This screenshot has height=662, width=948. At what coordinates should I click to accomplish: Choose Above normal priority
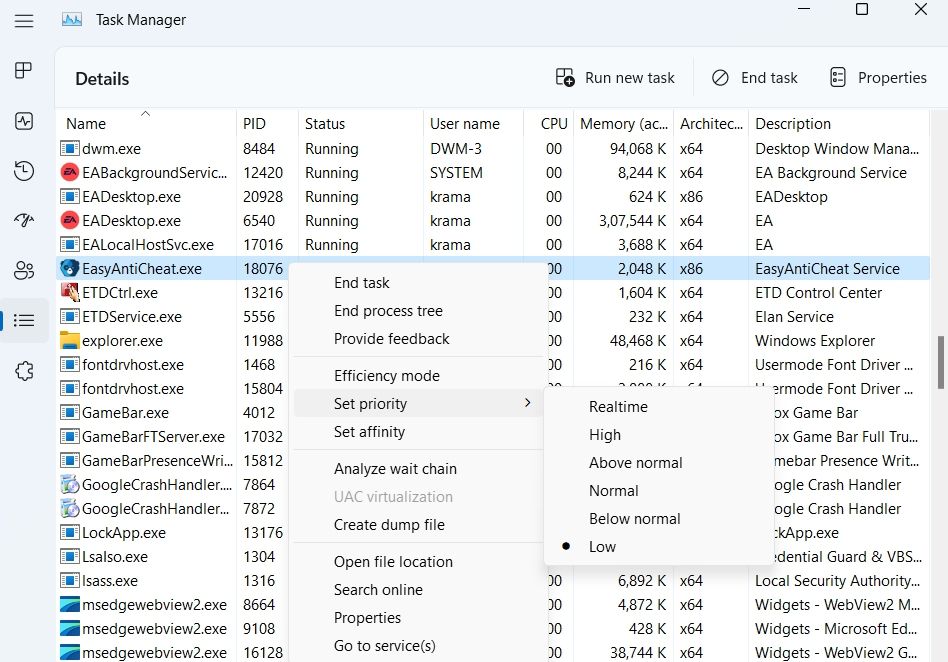(635, 463)
